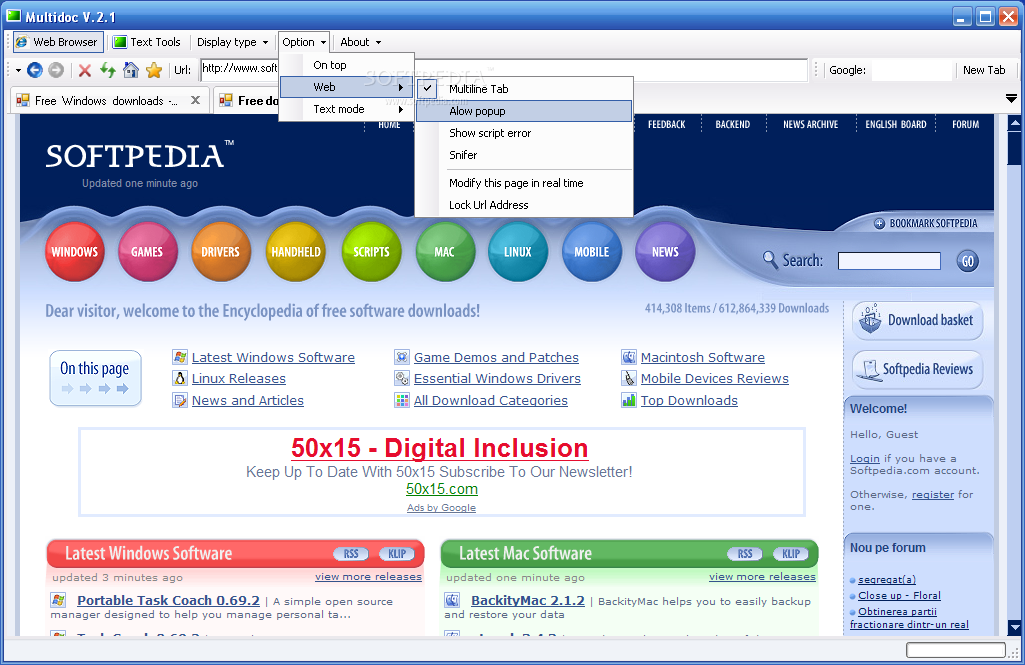Screen dimensions: 1025x665
Task: Click the Download basket button
Action: pyautogui.click(x=918, y=320)
